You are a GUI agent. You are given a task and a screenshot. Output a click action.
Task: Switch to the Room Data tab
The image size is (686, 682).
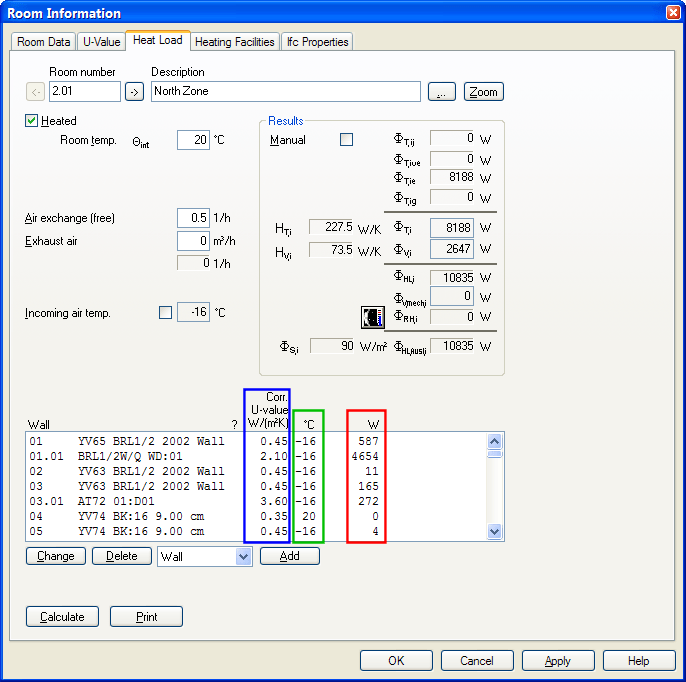[x=43, y=42]
